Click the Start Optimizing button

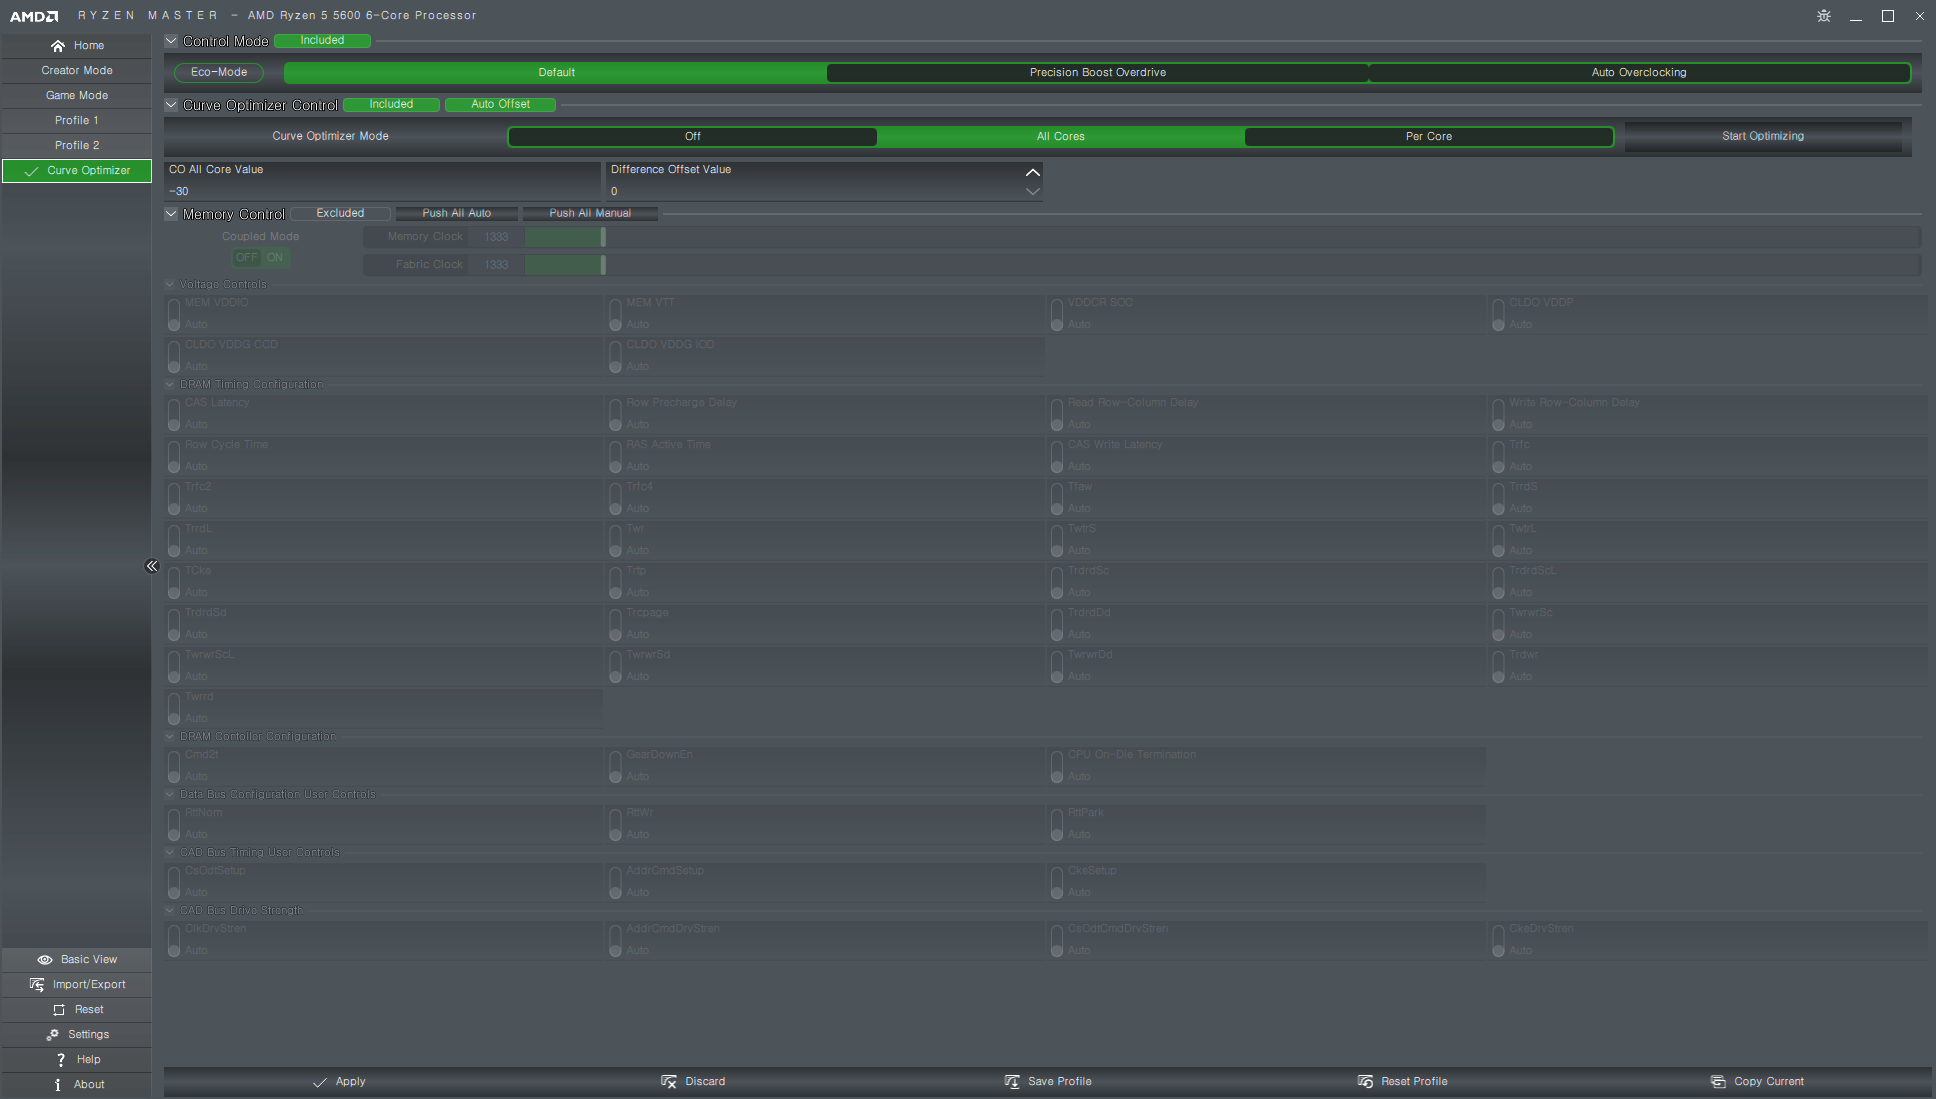click(1762, 137)
